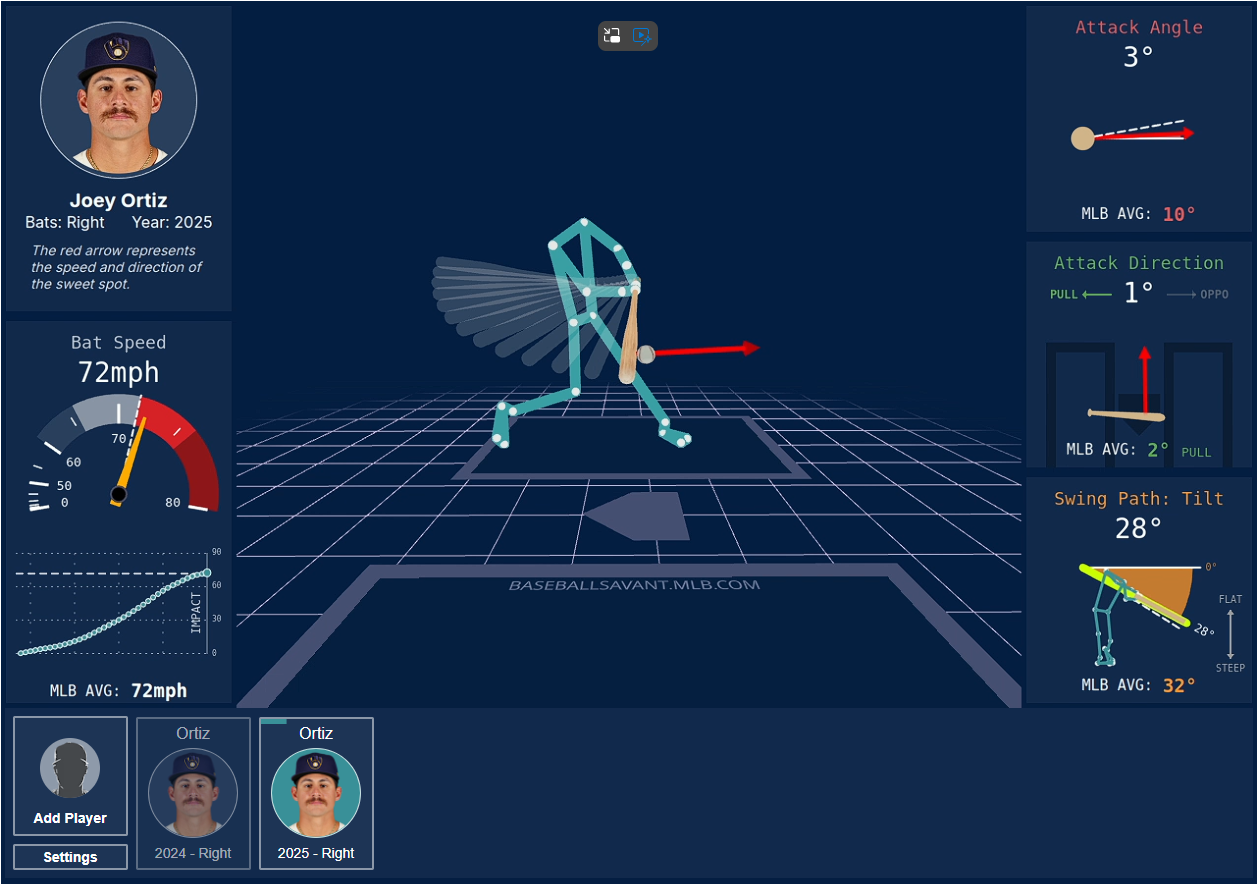Select the Ortiz 2025 - Right player card
1258x884 pixels.
click(316, 792)
